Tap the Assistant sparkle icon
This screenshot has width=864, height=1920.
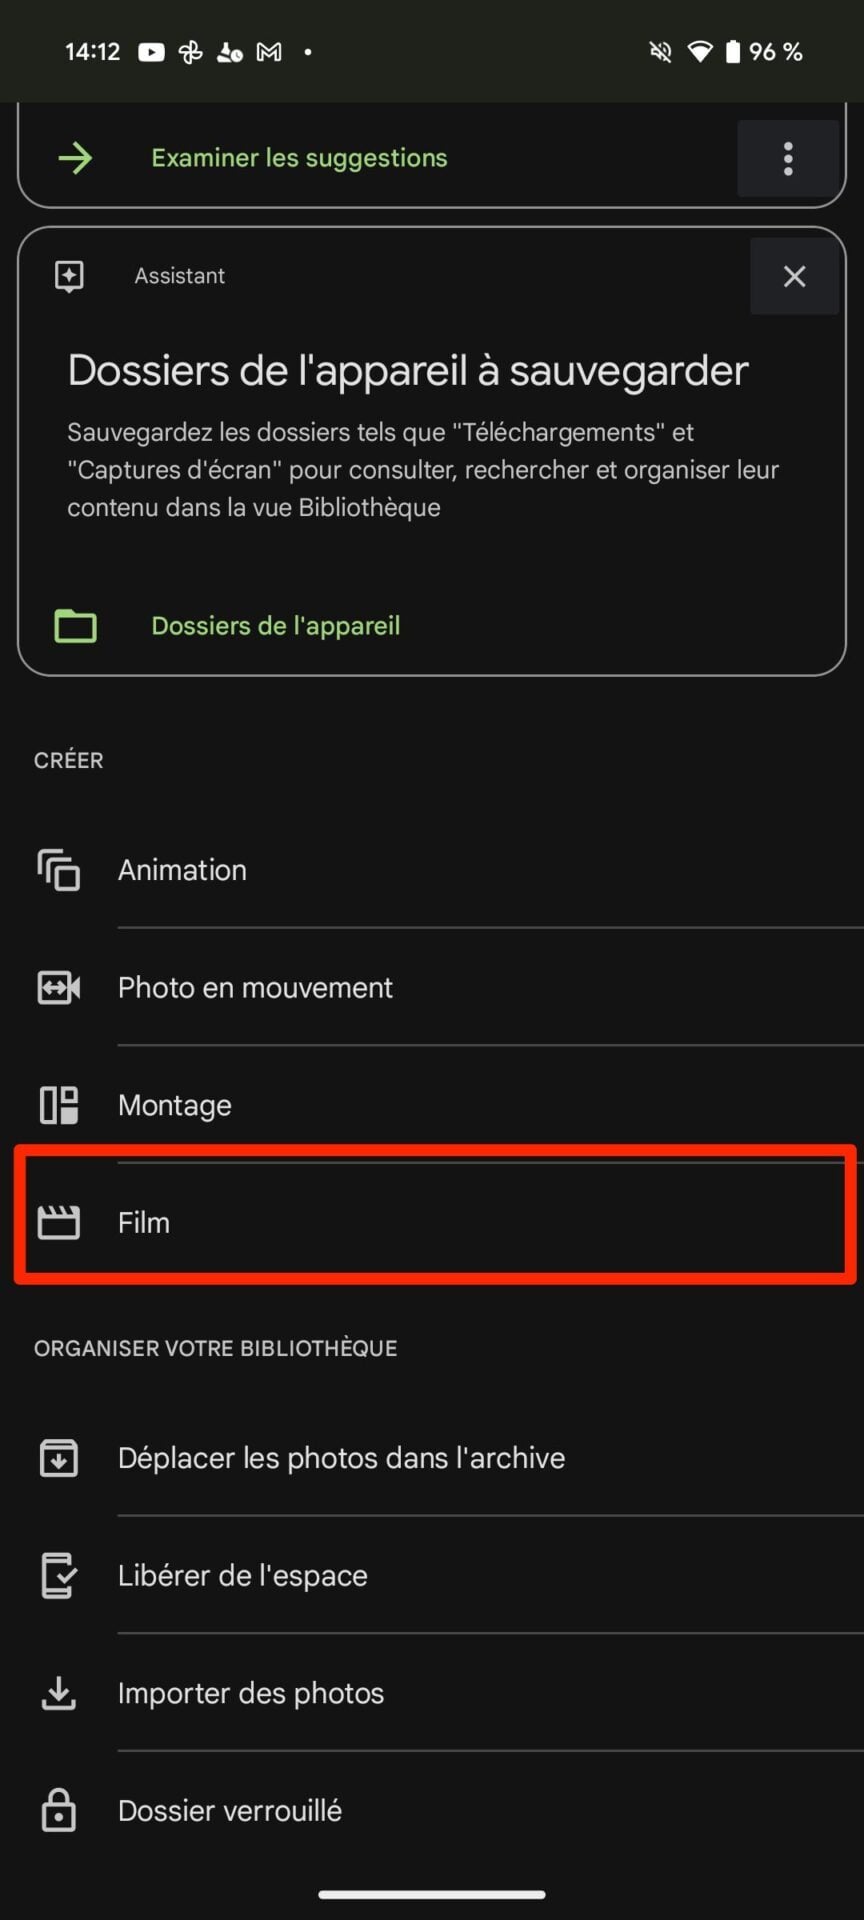[x=69, y=276]
